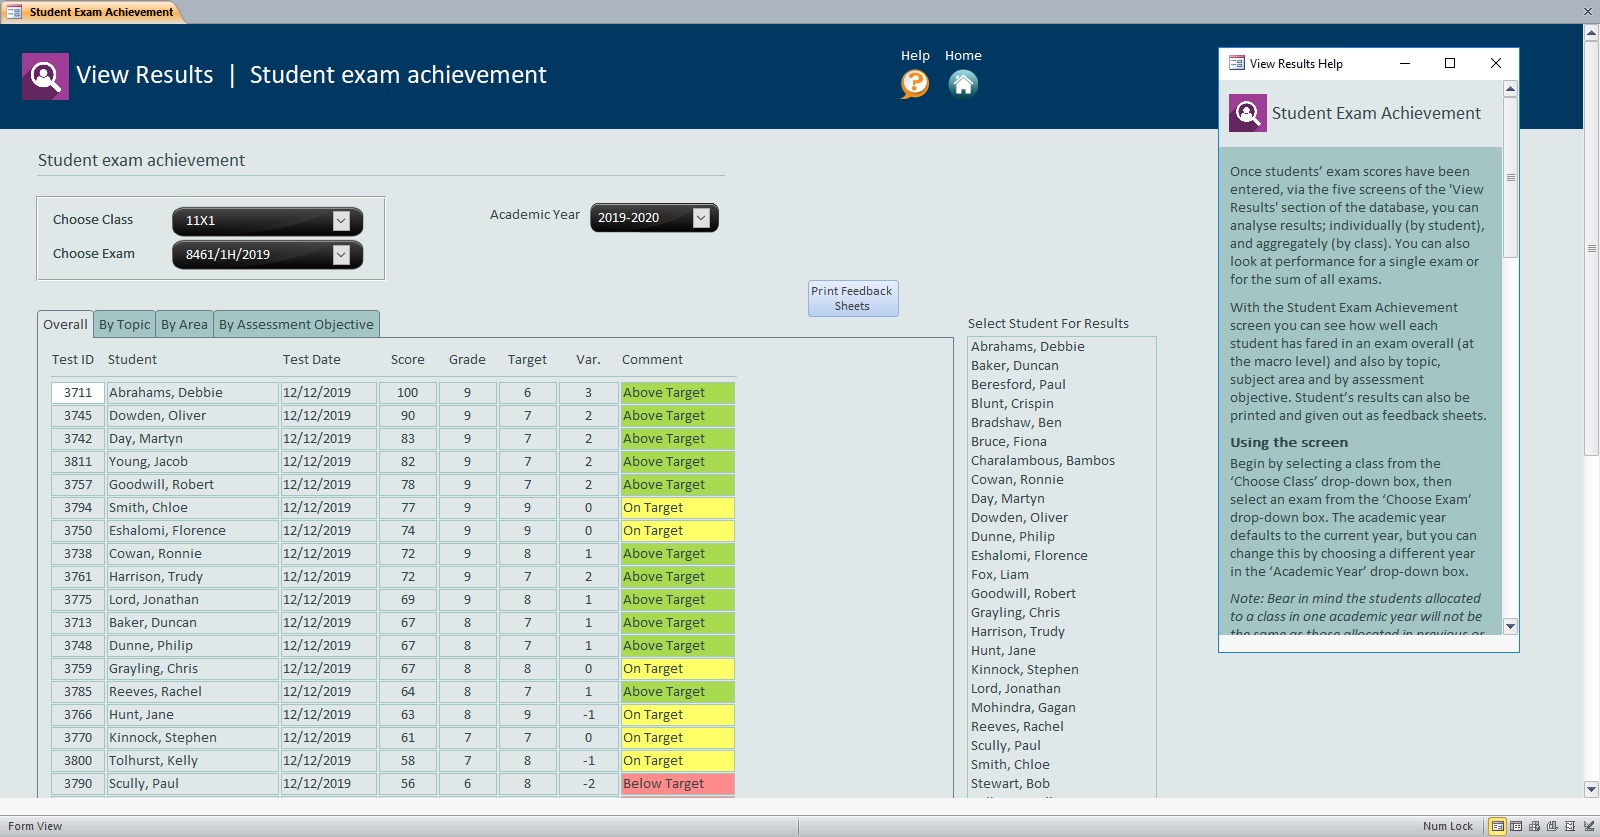This screenshot has width=1600, height=837.
Task: Click the View Results Help title bar icon
Action: click(x=1237, y=63)
